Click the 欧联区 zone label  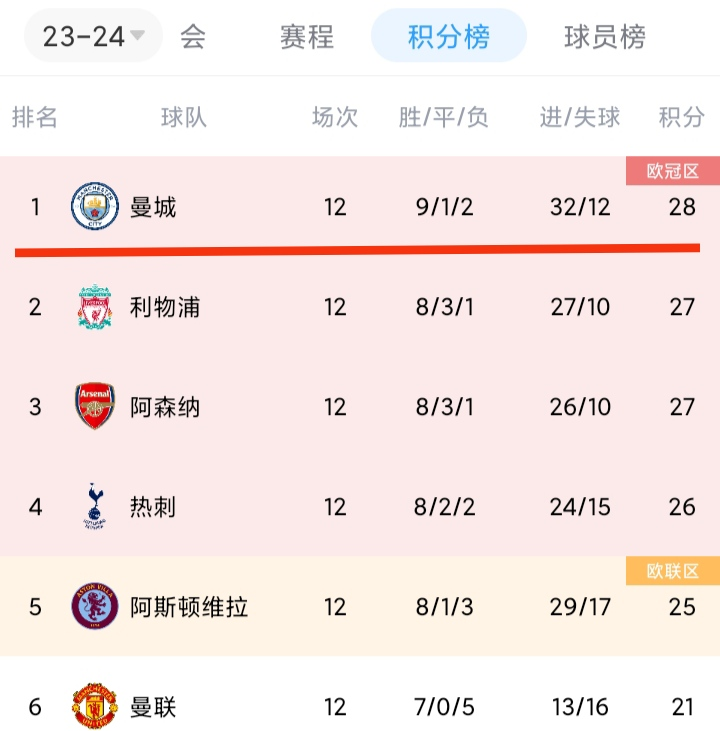[672, 571]
